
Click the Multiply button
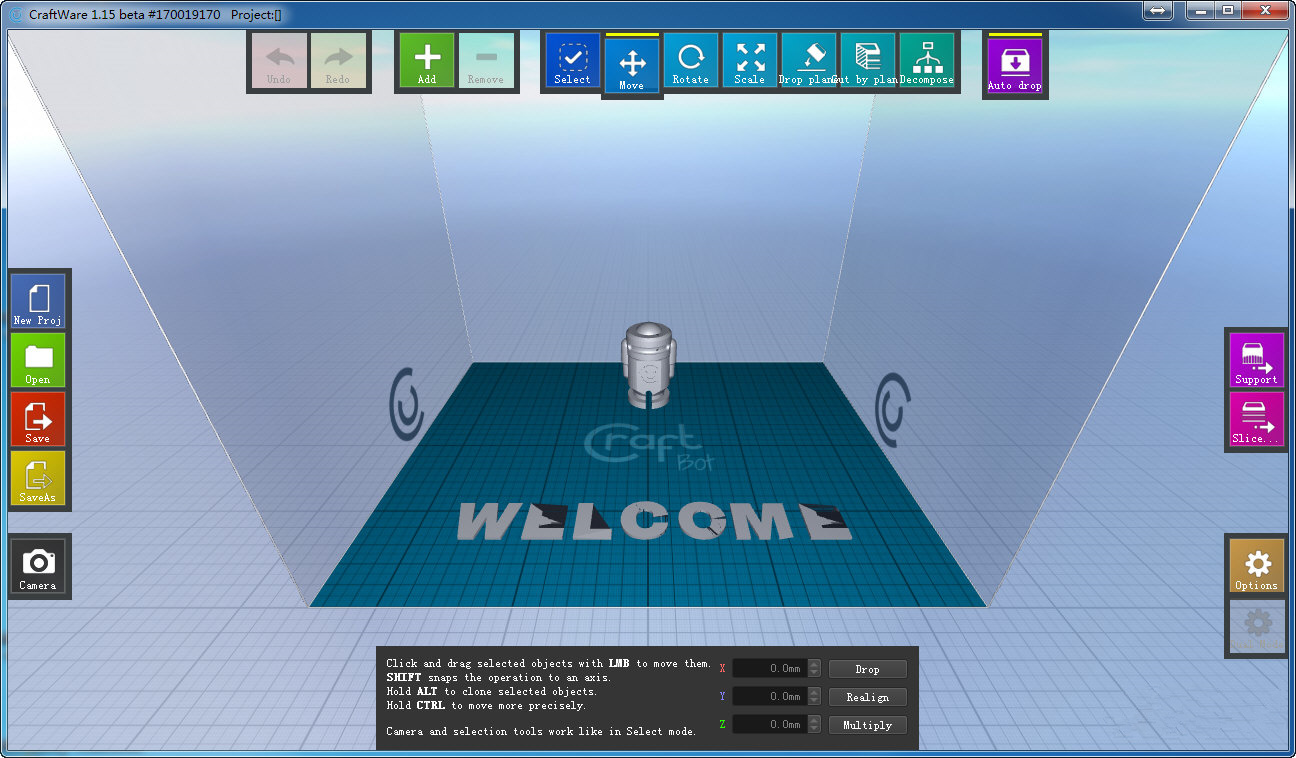coord(867,725)
